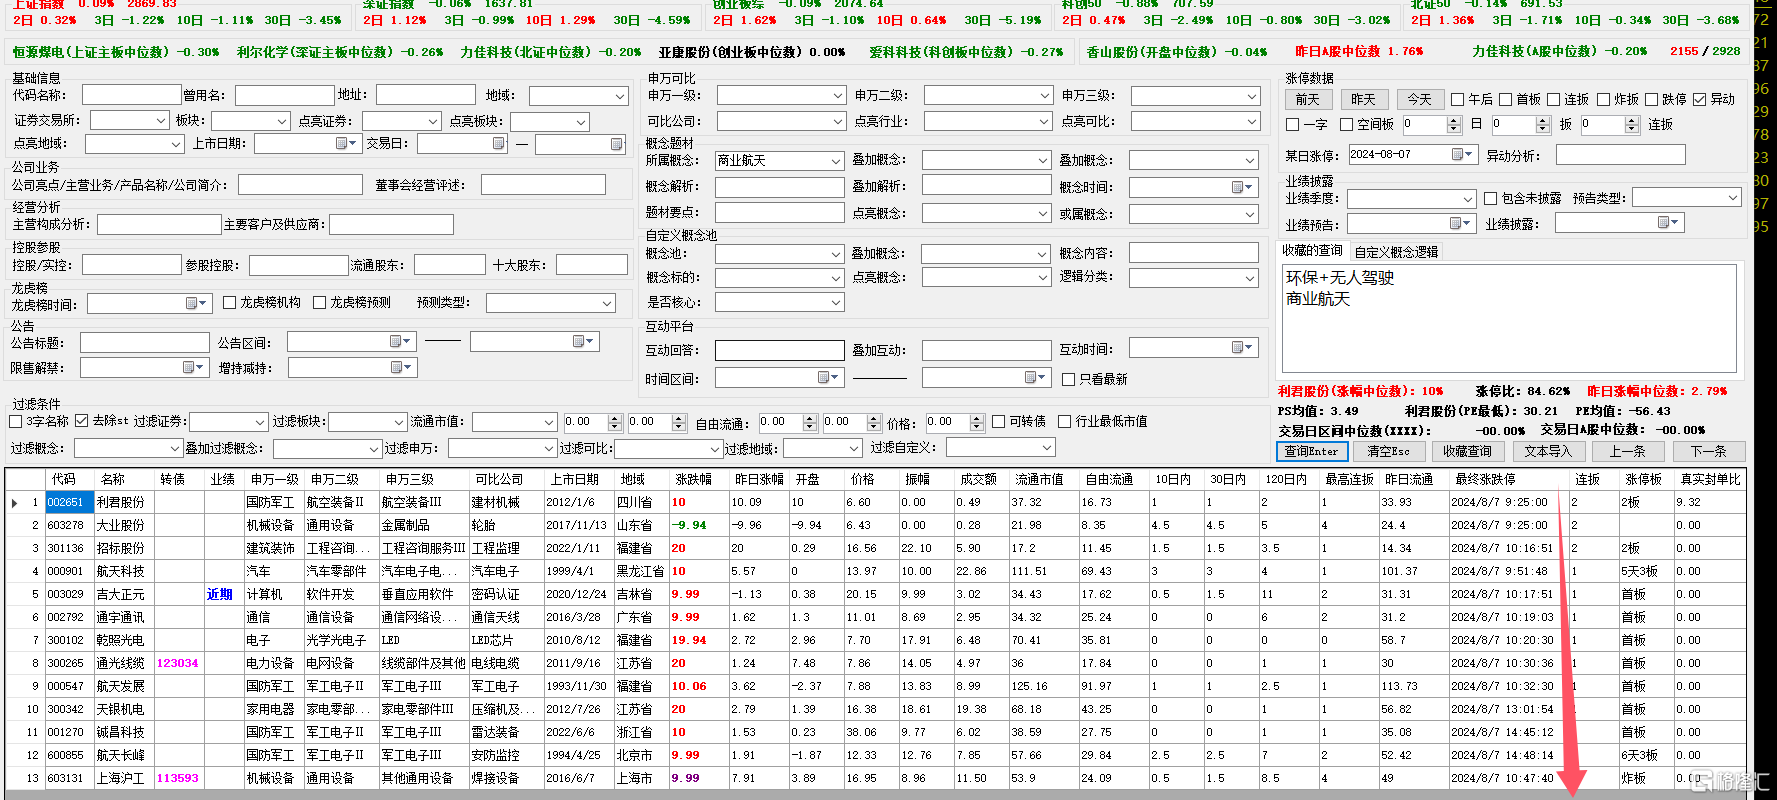Viewport: 1777px width, 800px height.
Task: Enable the 3字名称 filter
Action: [16, 421]
